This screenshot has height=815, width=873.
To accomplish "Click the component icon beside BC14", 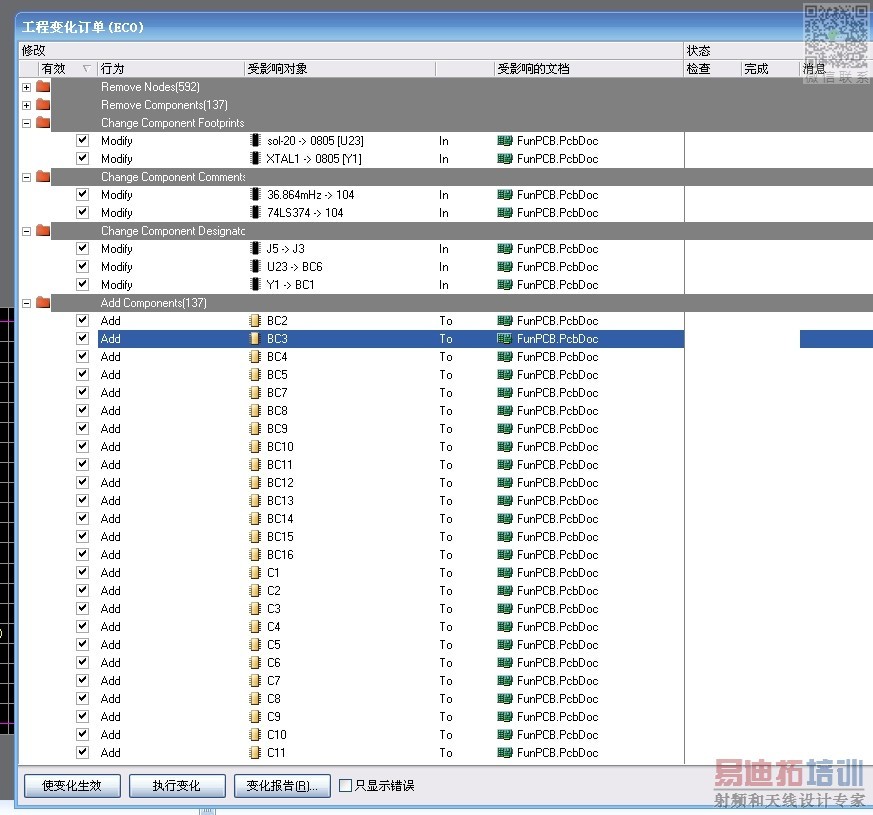I will coord(255,518).
